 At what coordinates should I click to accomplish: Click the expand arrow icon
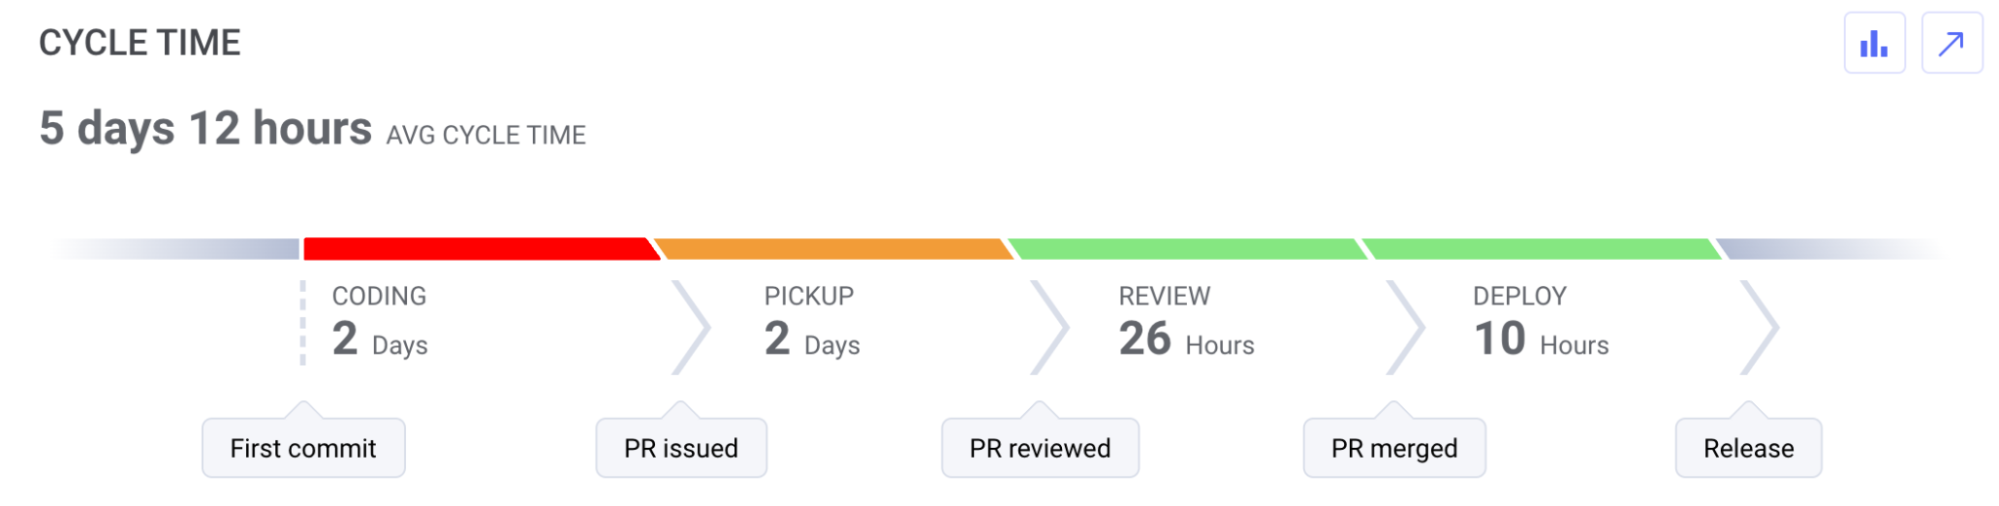coord(1951,43)
